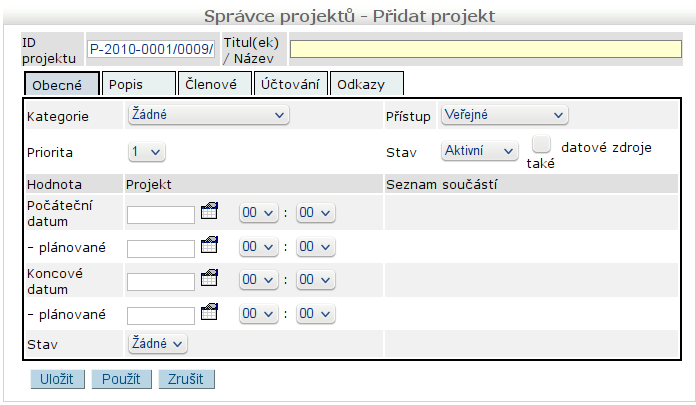Open the bottom Stav dropdown showing Žádné
This screenshot has width=696, height=405.
click(x=157, y=343)
